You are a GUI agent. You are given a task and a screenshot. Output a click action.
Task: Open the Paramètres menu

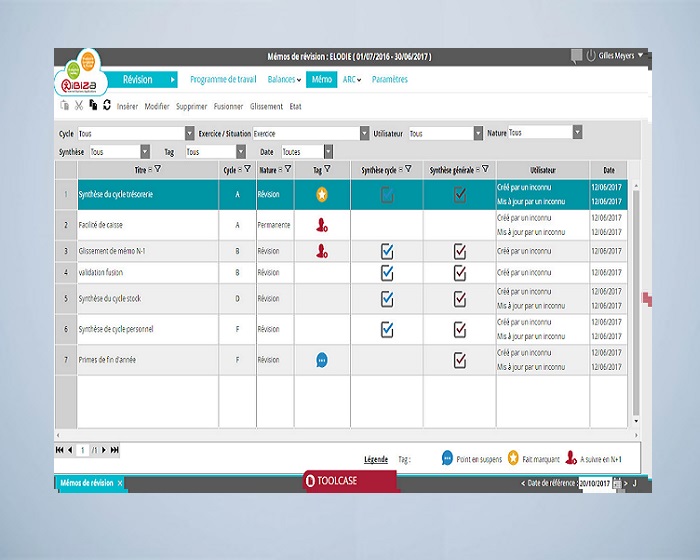[389, 79]
